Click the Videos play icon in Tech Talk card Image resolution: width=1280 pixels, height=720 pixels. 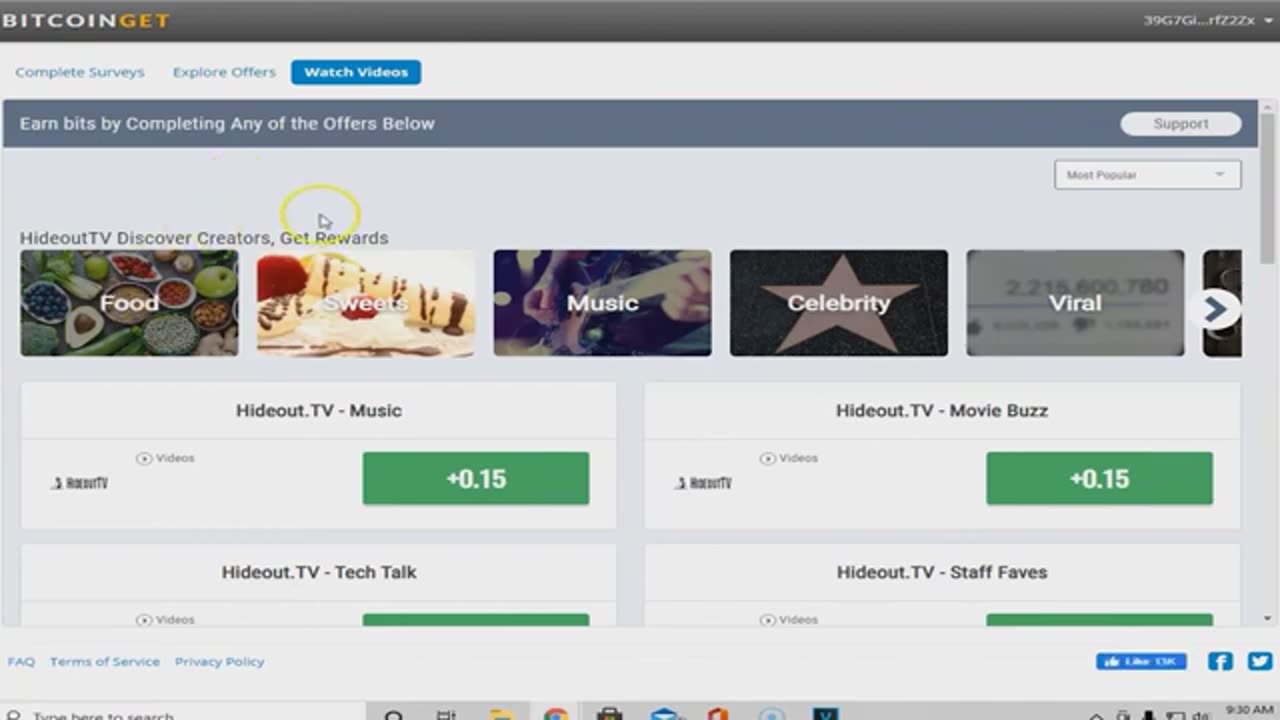(x=144, y=620)
